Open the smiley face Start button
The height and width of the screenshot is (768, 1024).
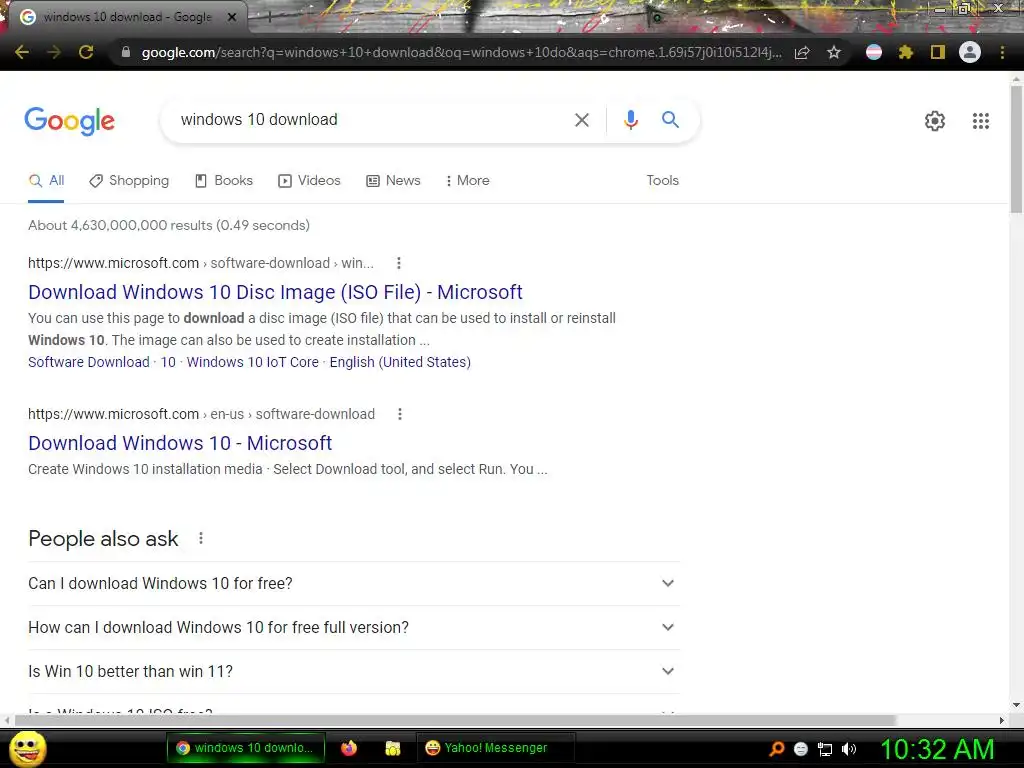(28, 748)
